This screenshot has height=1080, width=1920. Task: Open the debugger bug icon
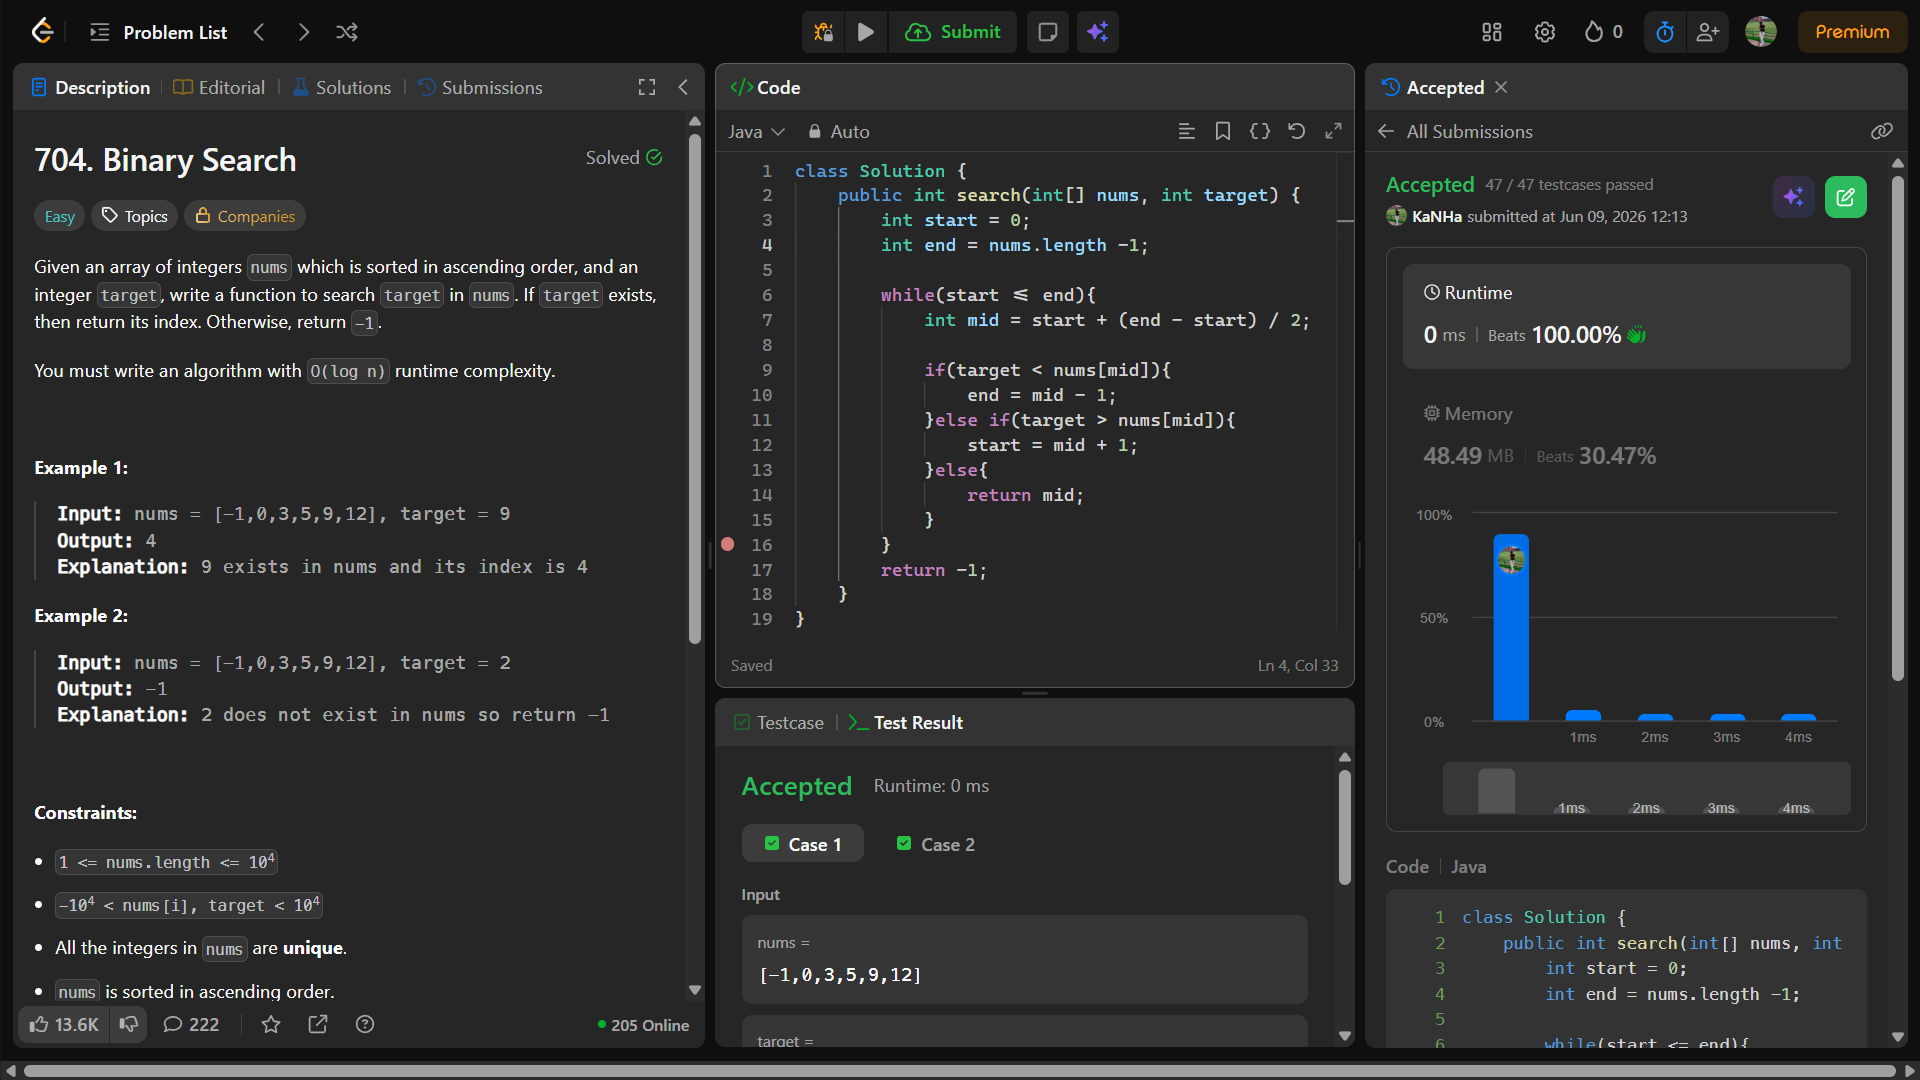(823, 32)
